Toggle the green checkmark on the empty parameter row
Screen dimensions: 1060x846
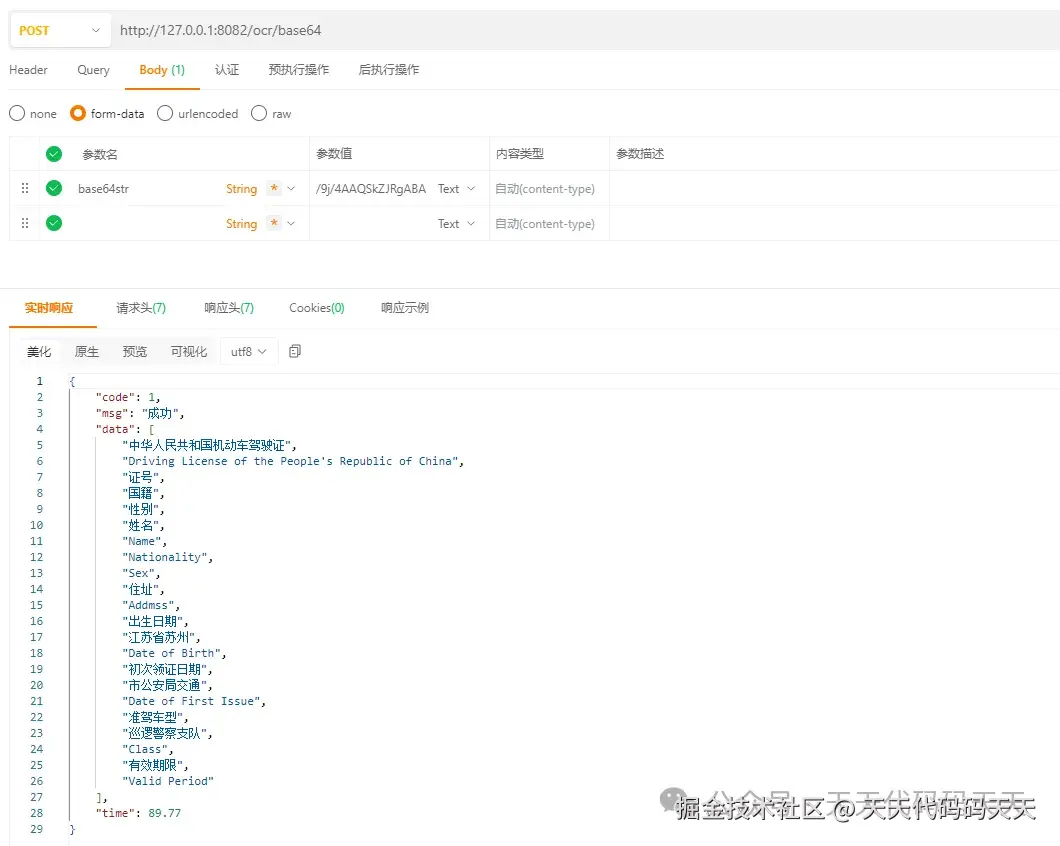pos(53,223)
